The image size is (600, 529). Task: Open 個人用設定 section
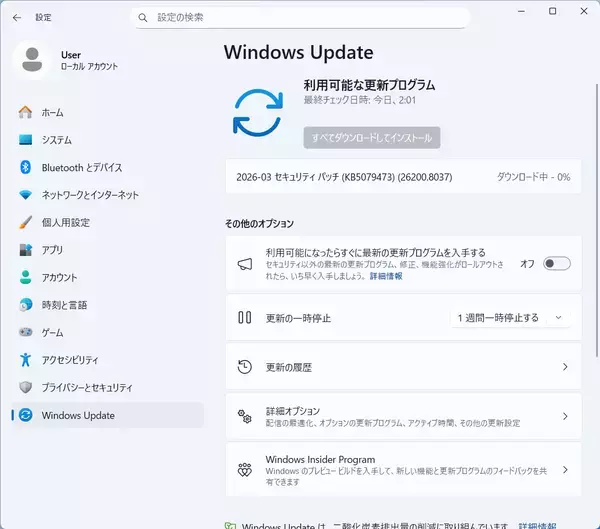point(108,222)
